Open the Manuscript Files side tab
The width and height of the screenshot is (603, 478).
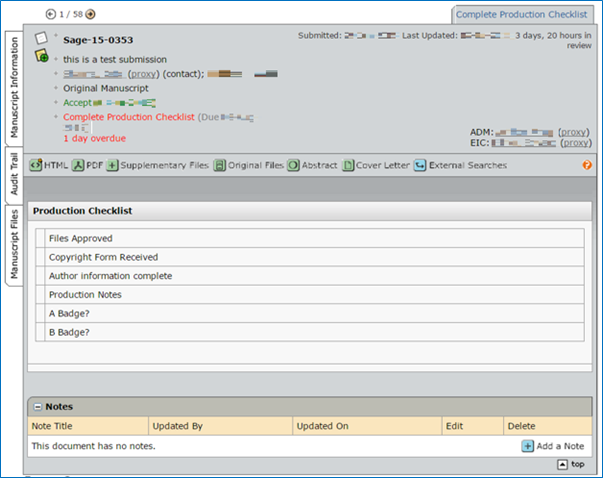point(14,243)
